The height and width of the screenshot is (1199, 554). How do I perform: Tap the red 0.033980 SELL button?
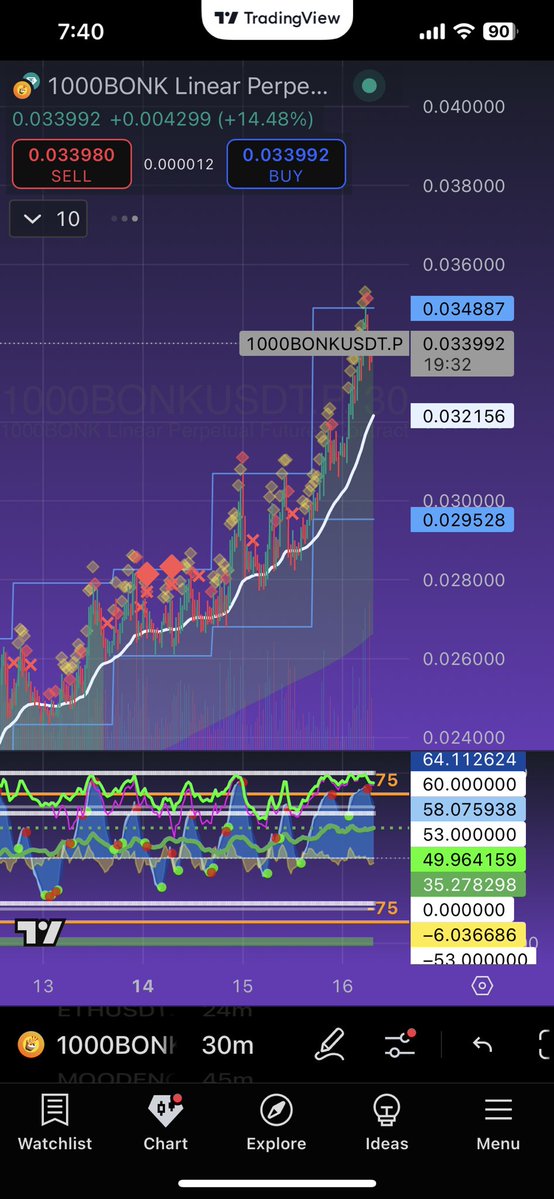pos(72,164)
